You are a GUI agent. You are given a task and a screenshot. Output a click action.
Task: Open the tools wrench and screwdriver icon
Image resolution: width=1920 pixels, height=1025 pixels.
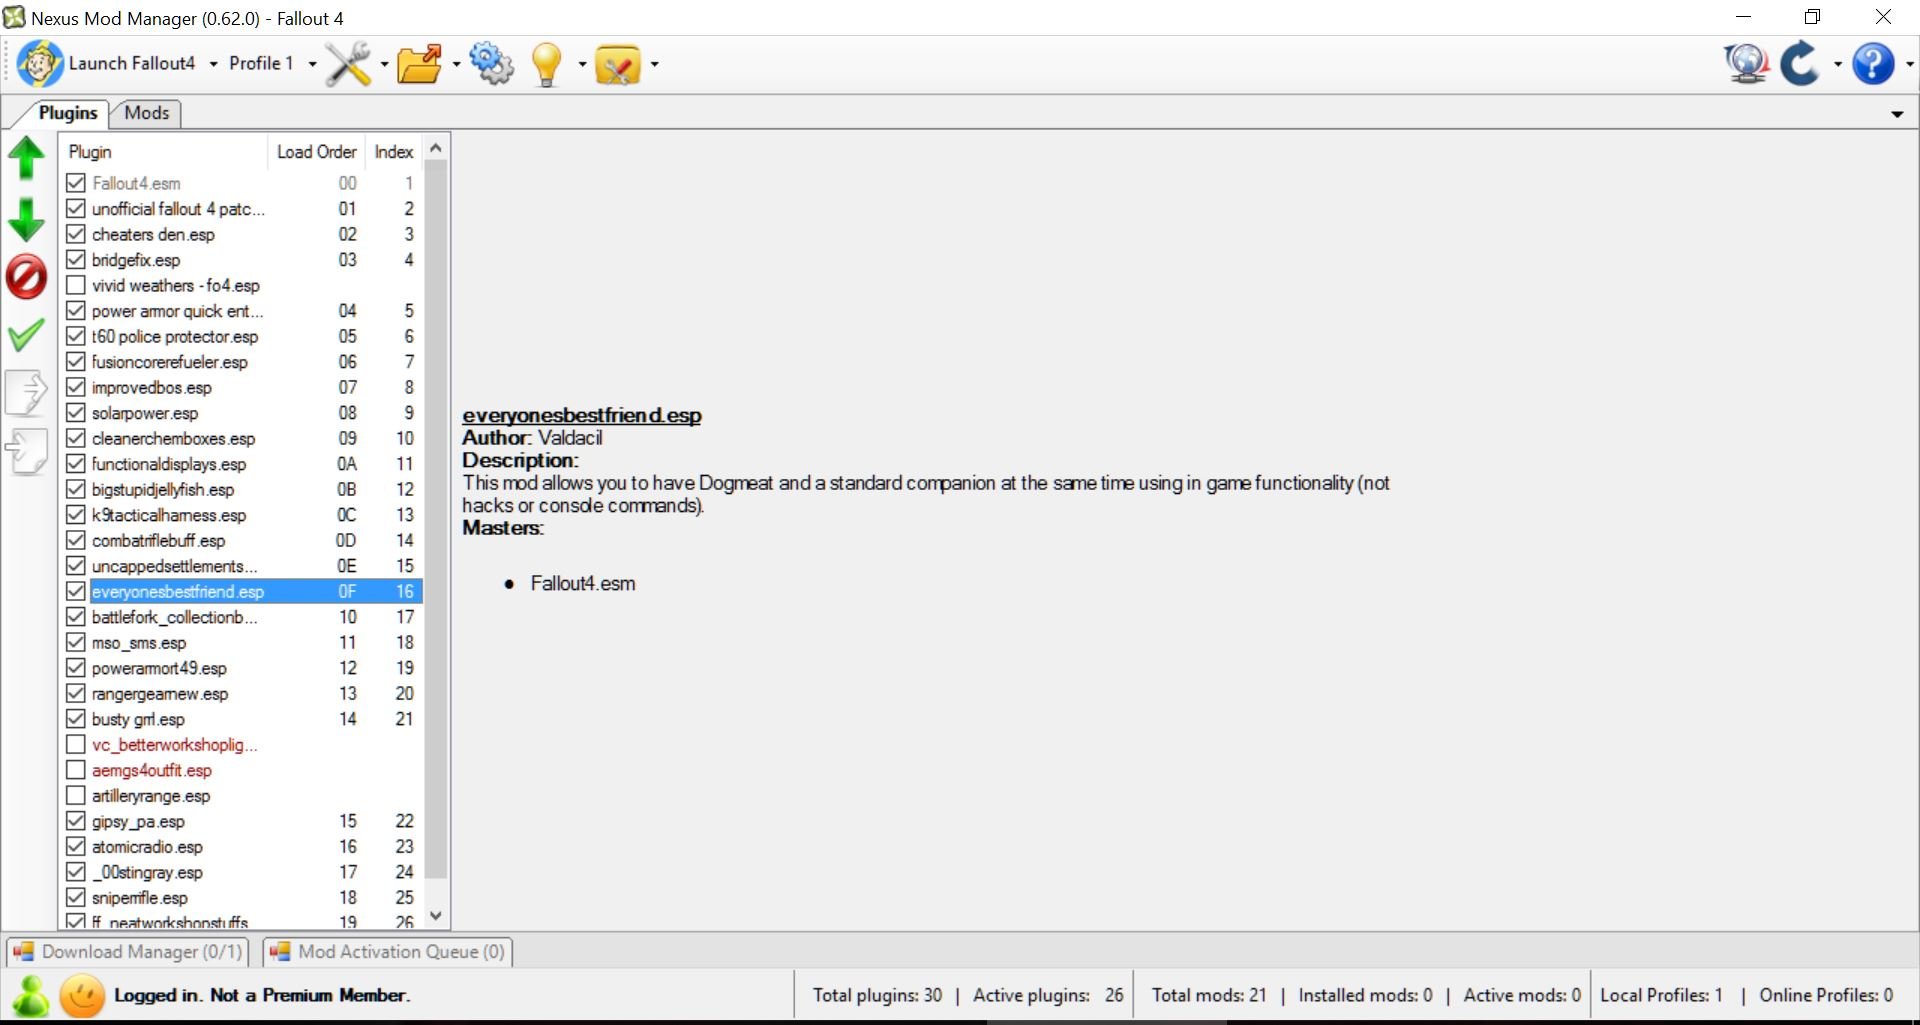349,64
